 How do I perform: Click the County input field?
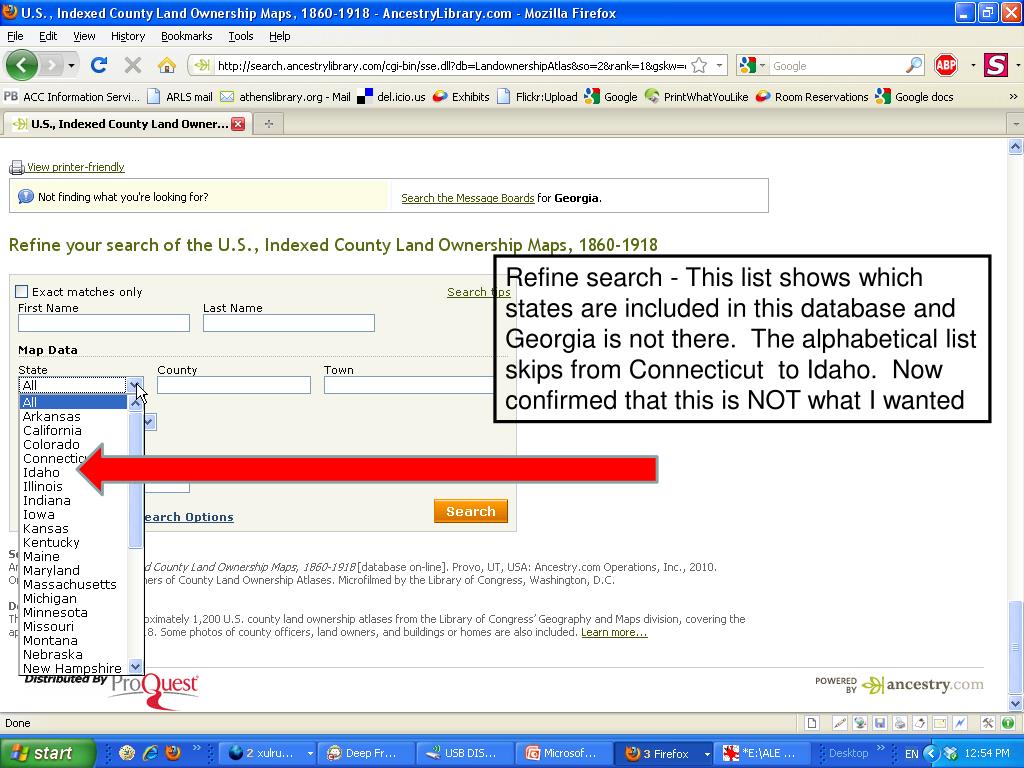coord(234,385)
